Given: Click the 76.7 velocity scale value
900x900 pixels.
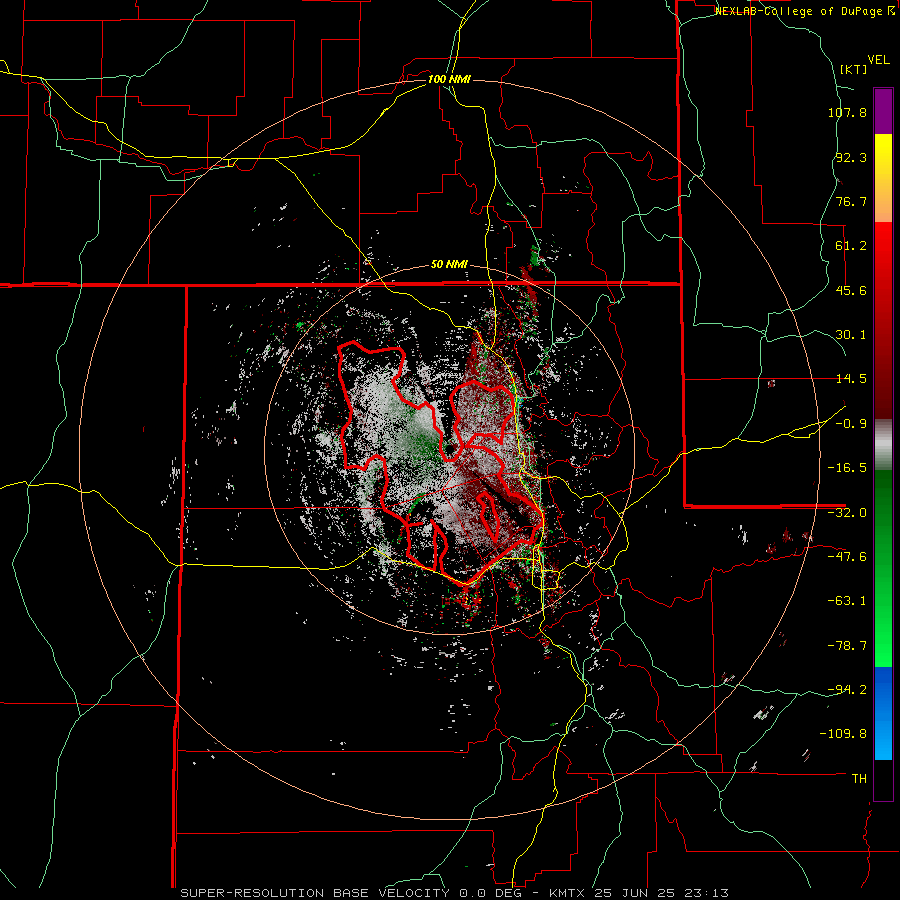Looking at the screenshot, I should point(851,201).
